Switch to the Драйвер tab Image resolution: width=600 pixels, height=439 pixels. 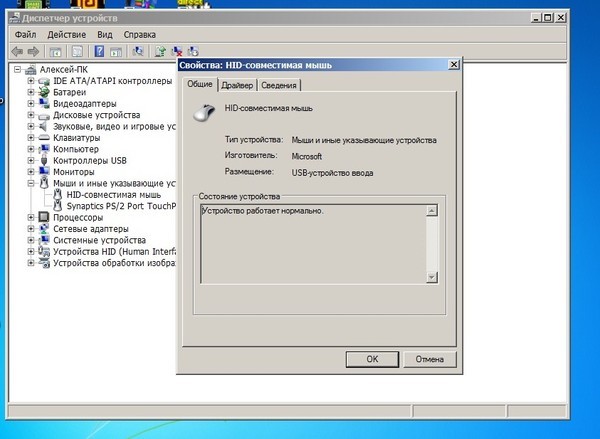pyautogui.click(x=237, y=85)
